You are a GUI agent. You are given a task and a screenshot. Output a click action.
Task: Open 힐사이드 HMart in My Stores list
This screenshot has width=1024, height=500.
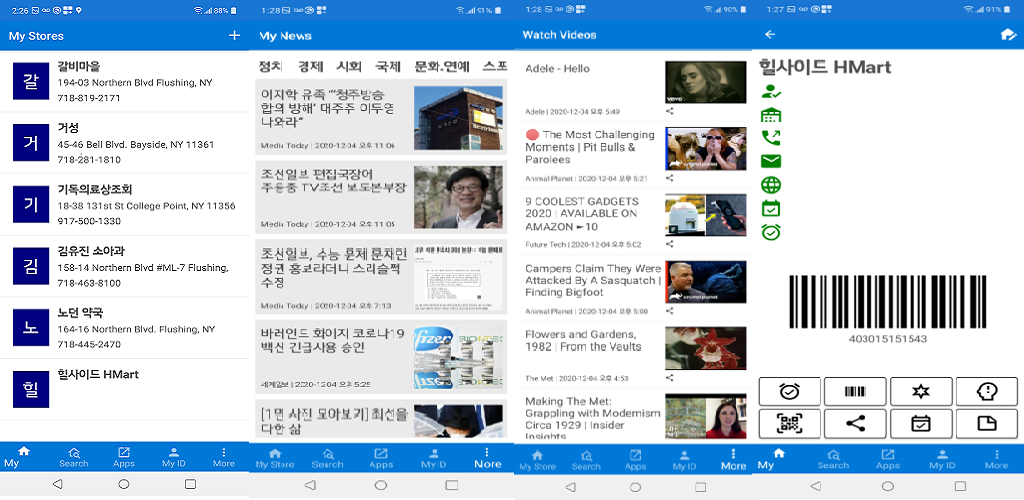point(124,389)
